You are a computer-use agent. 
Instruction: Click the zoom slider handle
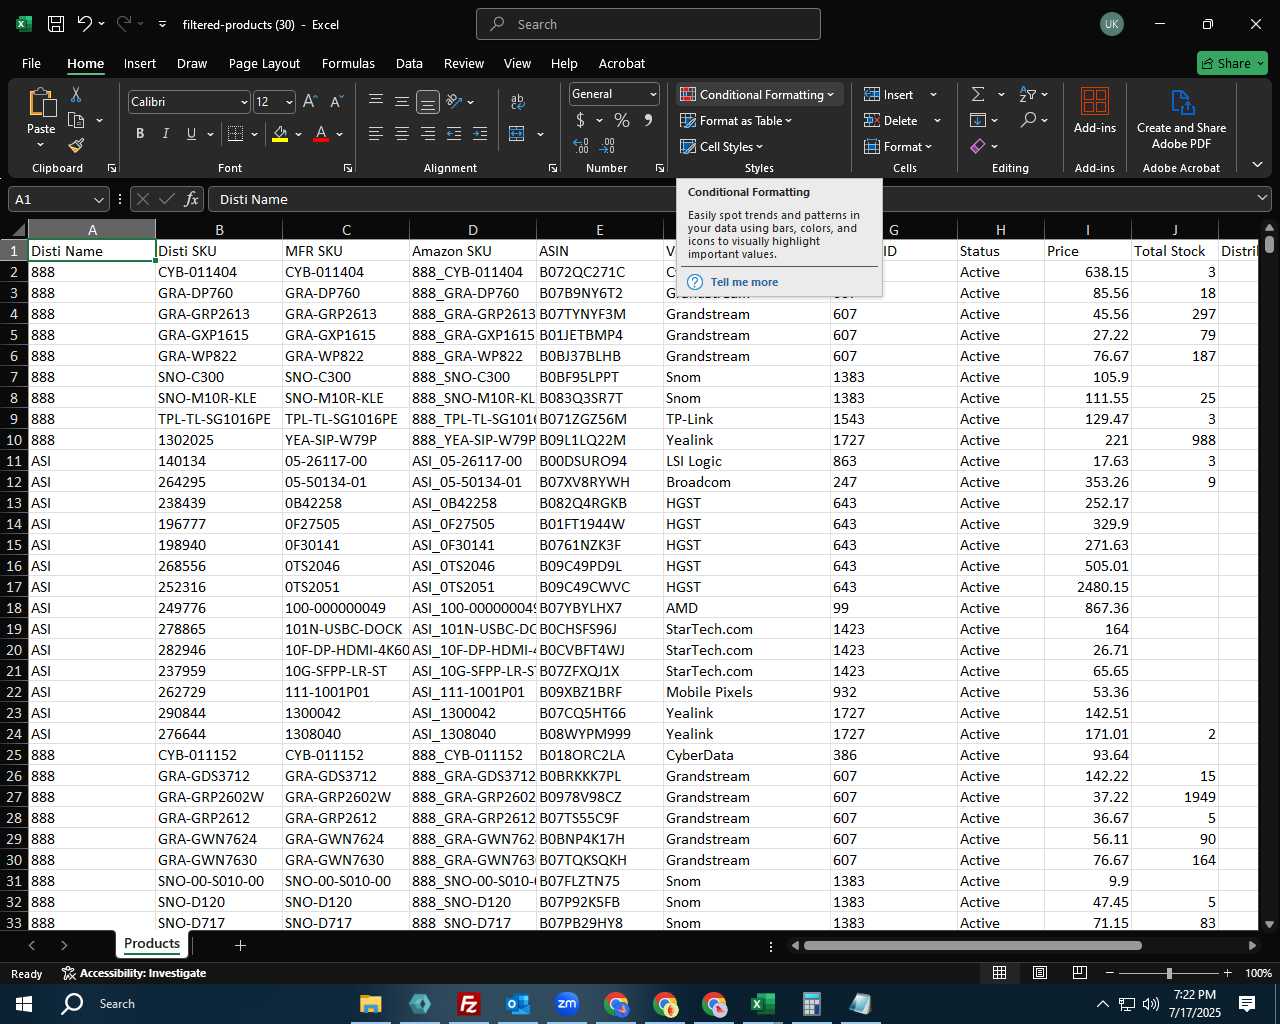click(1169, 973)
